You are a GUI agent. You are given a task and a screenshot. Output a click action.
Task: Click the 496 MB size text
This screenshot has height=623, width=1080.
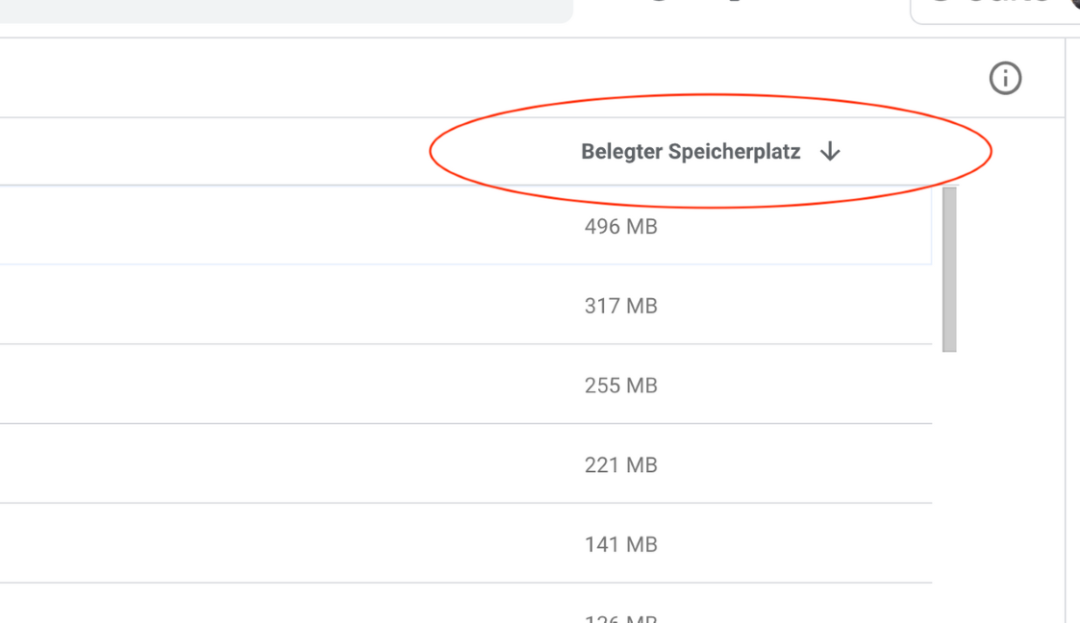tap(621, 226)
